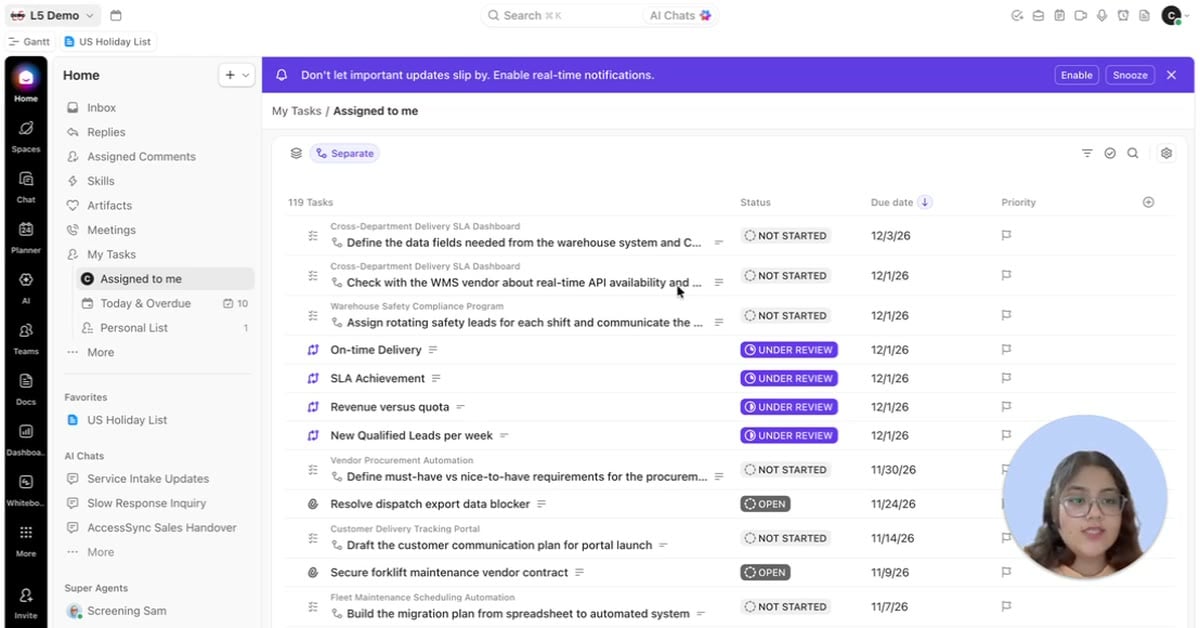Dismiss the notification banner with X

[x=1171, y=75]
